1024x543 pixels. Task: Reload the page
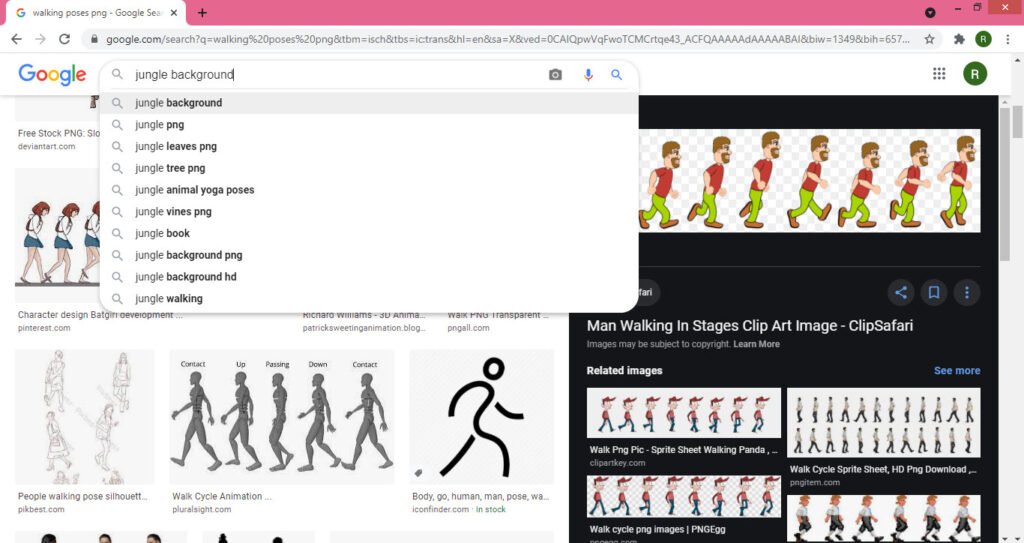point(64,39)
